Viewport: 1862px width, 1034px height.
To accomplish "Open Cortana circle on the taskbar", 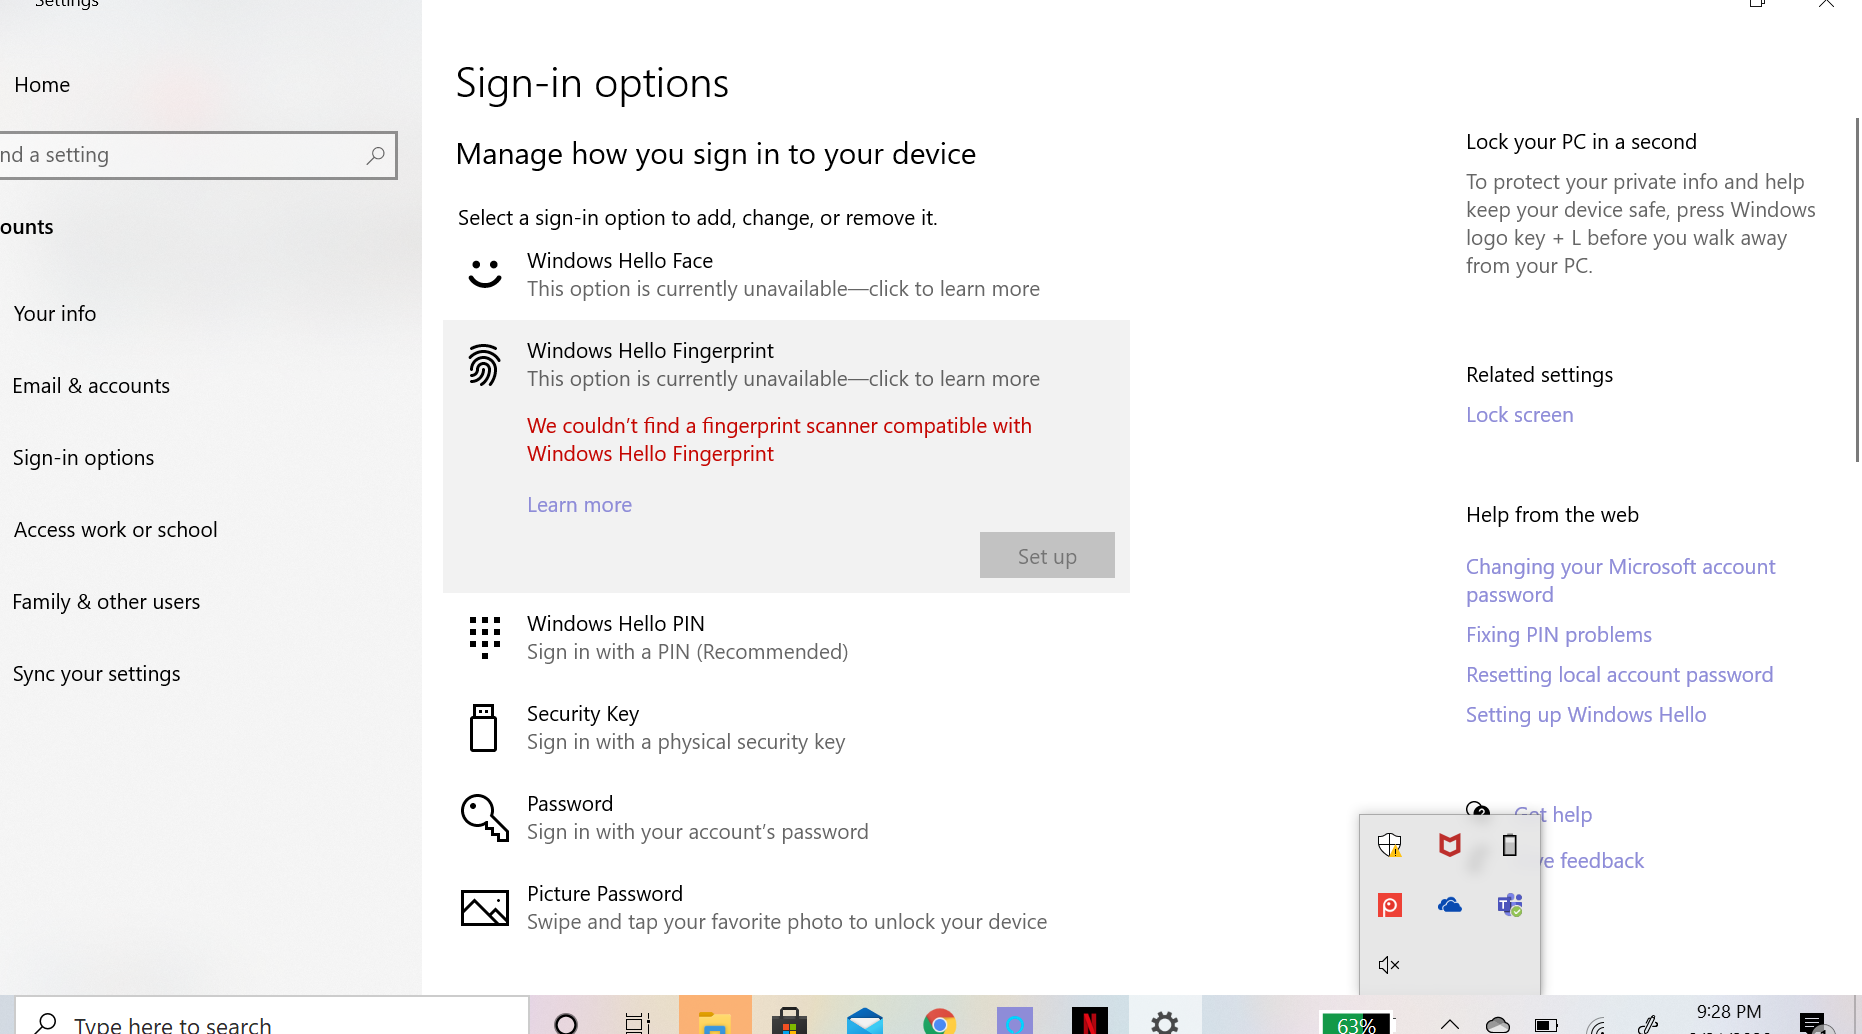I will tap(566, 1022).
